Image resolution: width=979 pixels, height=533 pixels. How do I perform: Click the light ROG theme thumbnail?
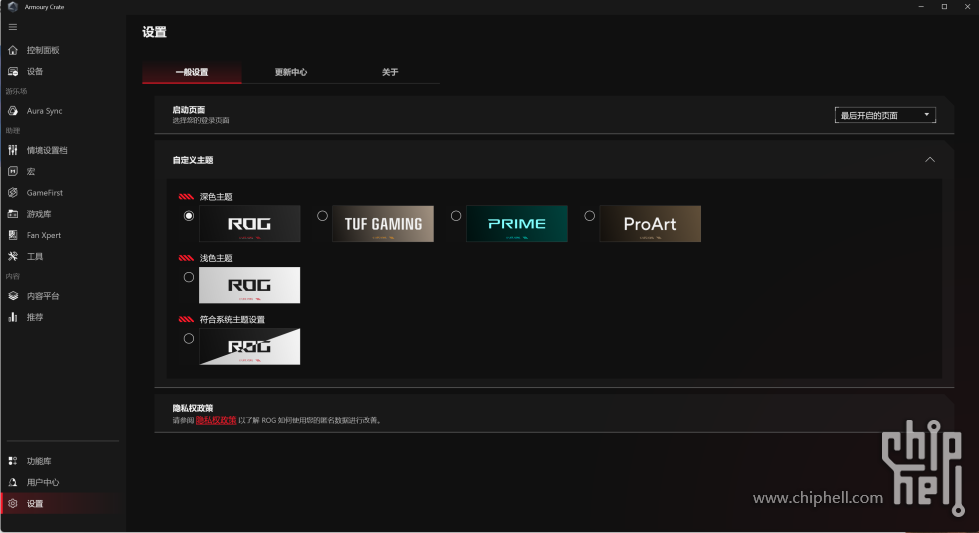250,285
